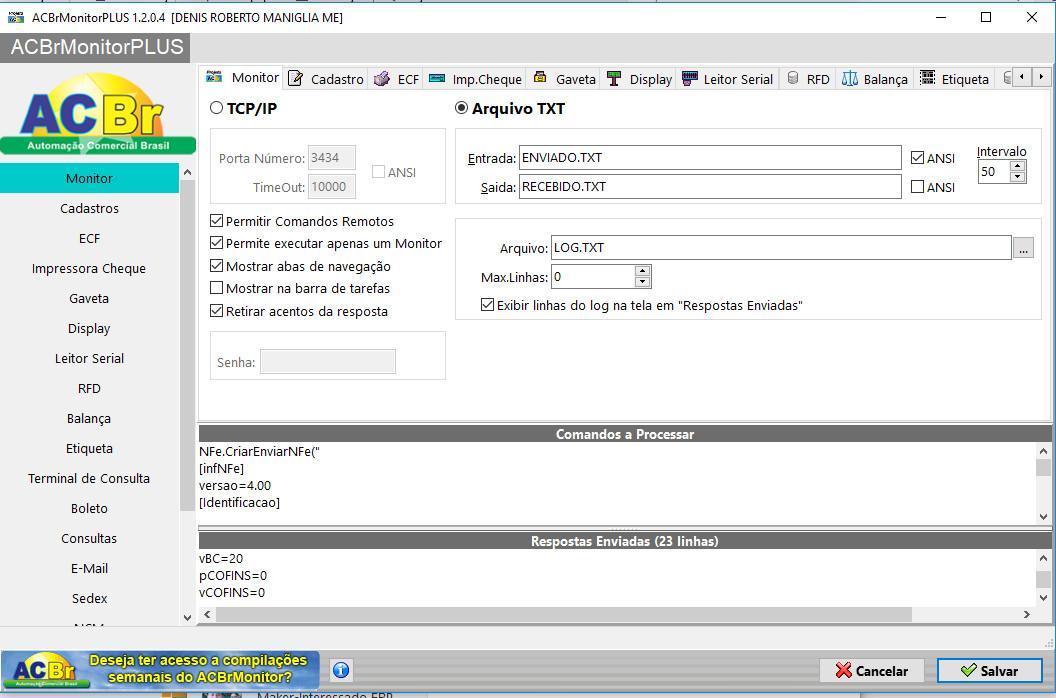
Task: Click the Max.Linhas value field
Action: click(593, 277)
